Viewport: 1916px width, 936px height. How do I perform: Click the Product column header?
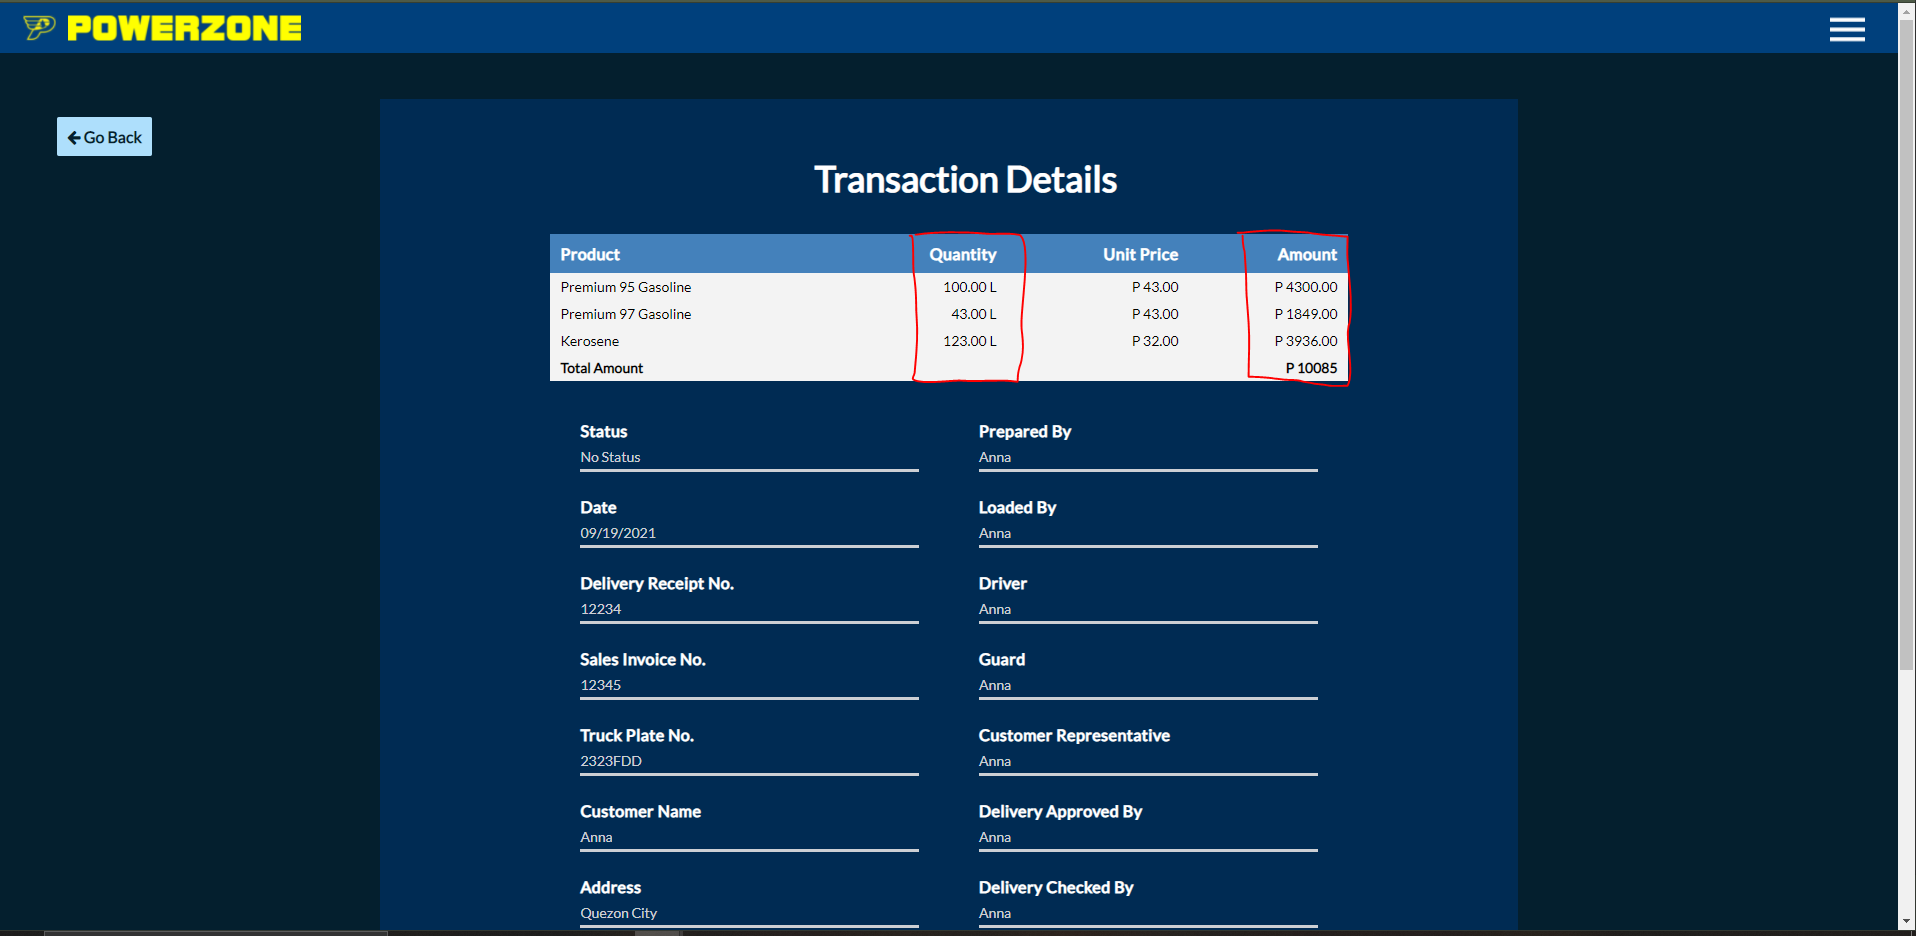click(x=590, y=254)
